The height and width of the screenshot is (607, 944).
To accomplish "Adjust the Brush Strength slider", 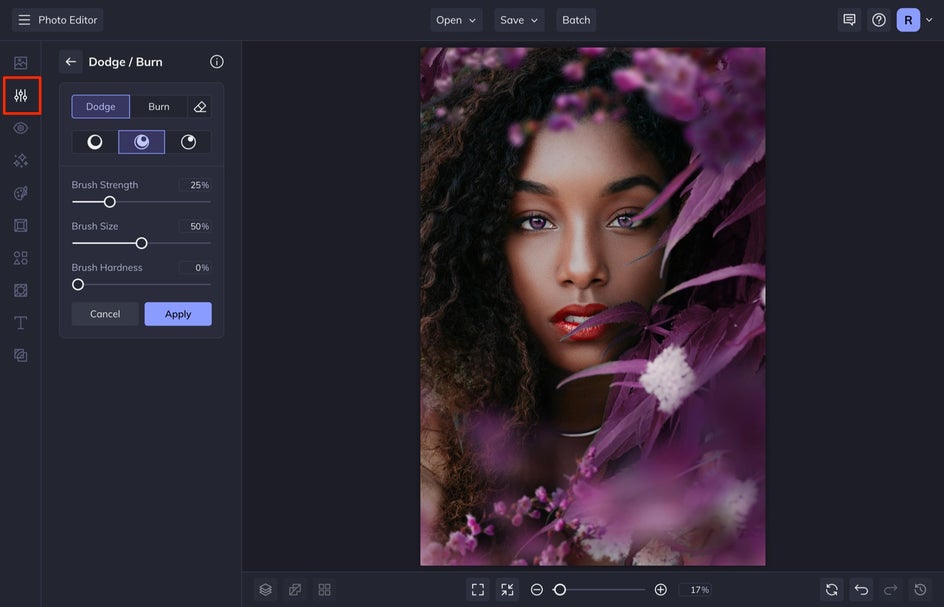I will tap(141, 202).
